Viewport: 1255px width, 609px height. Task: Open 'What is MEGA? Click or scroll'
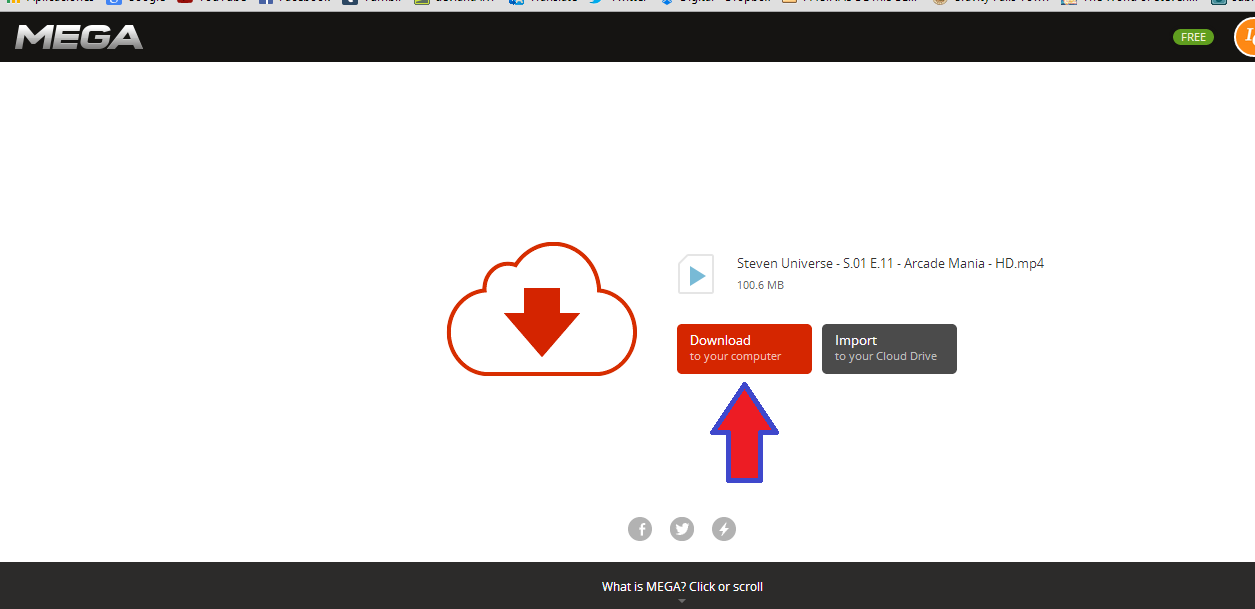pyautogui.click(x=682, y=587)
